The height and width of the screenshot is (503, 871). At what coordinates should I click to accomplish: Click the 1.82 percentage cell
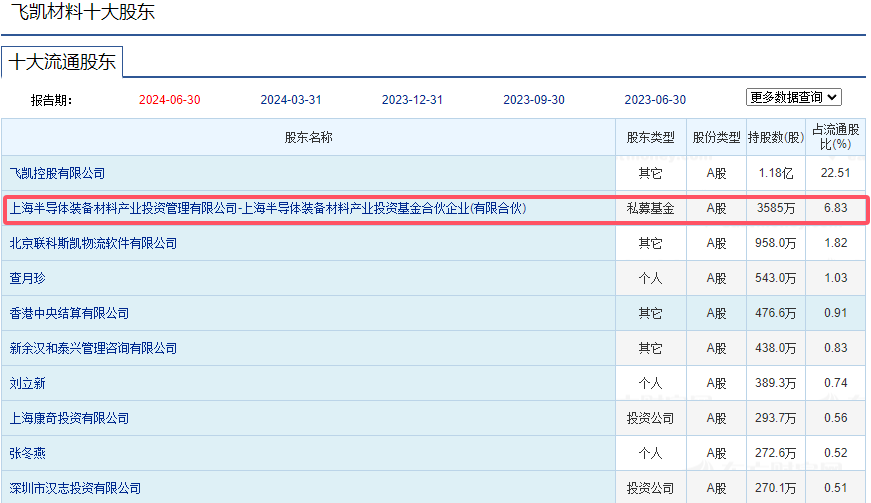(835, 243)
